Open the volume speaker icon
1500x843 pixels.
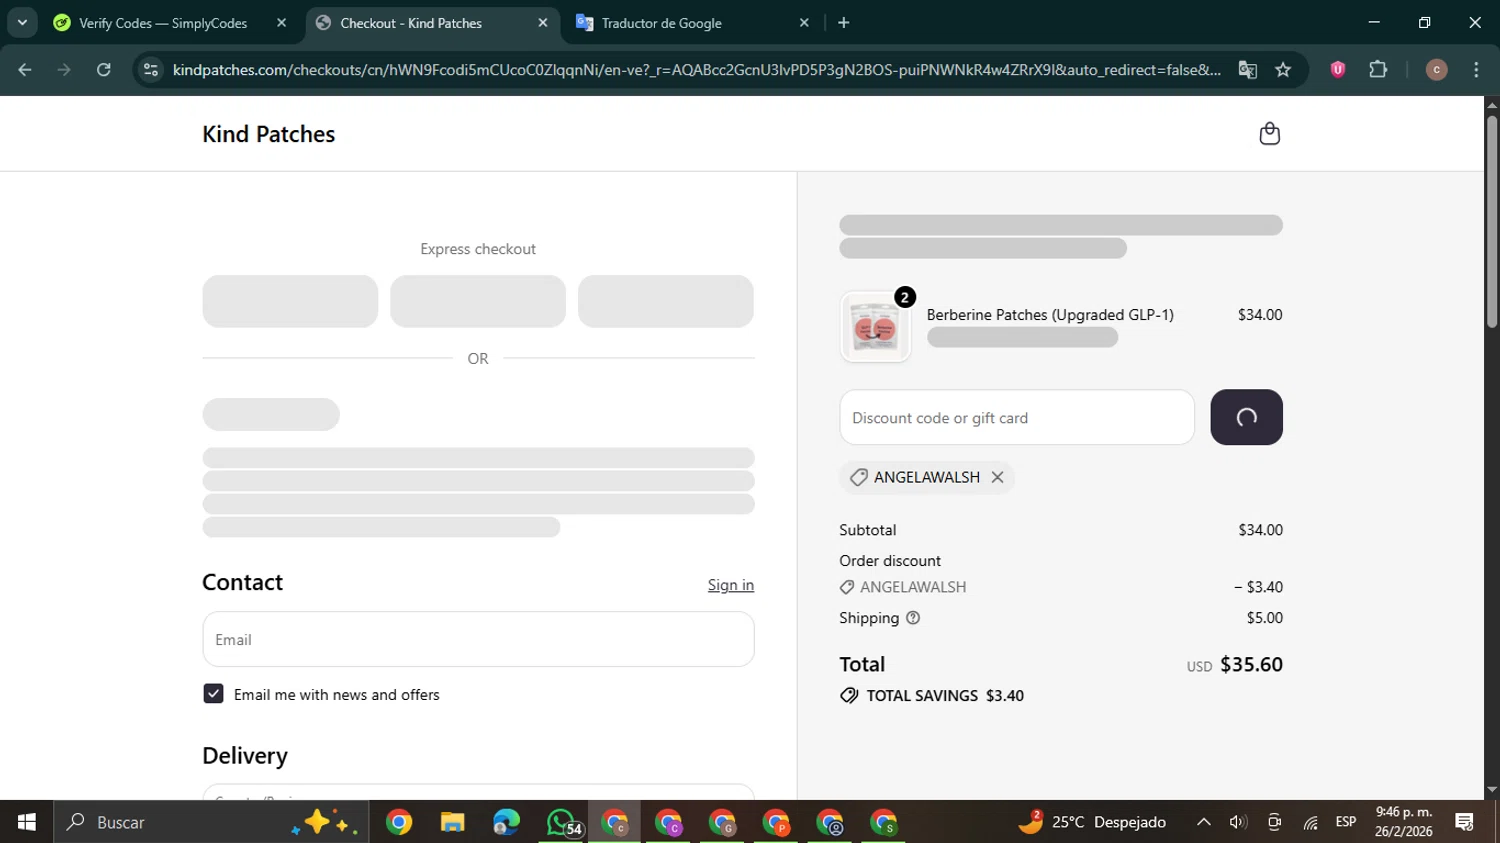tap(1238, 822)
